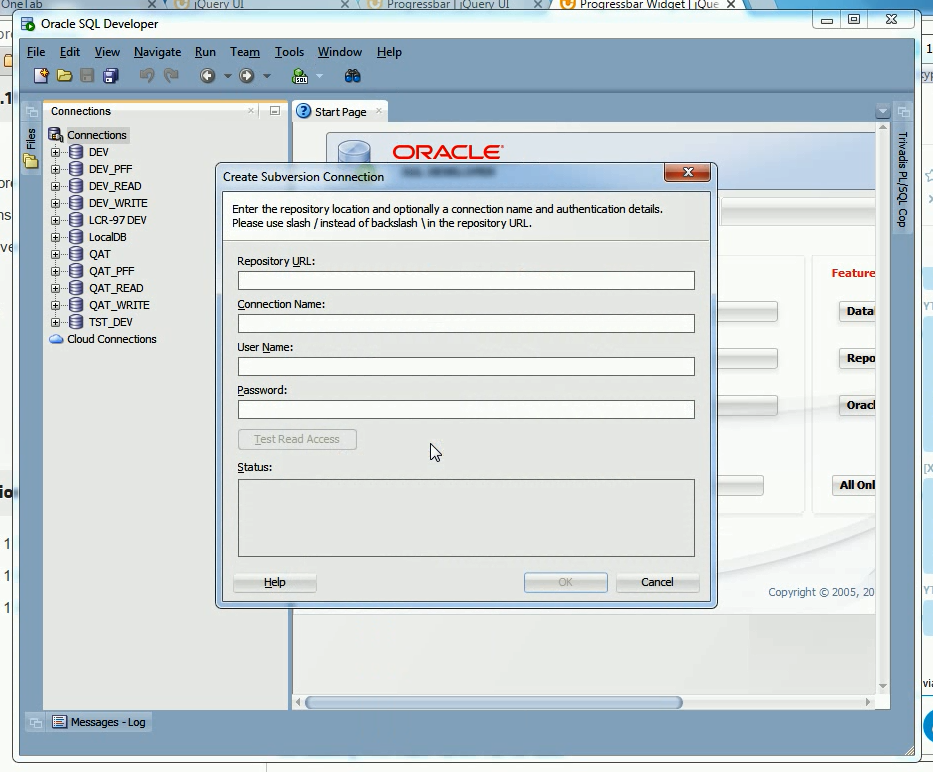Click the Start Page help icon
The width and height of the screenshot is (933, 772).
[303, 111]
